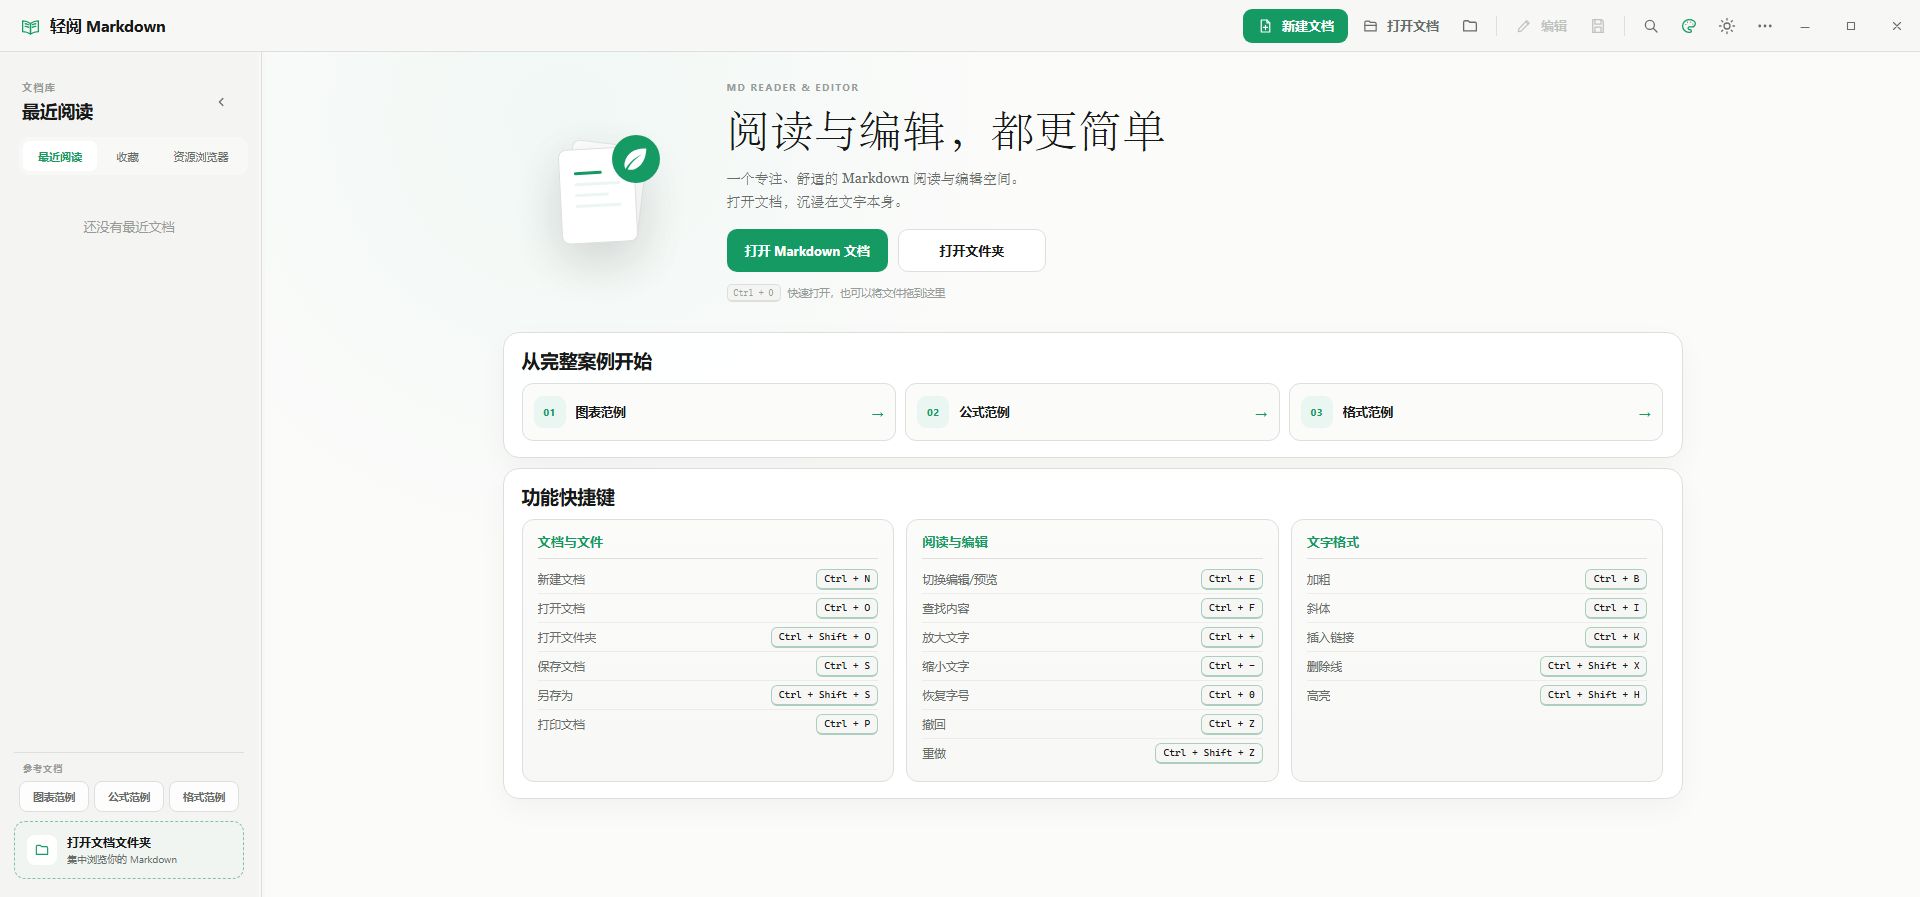This screenshot has height=897, width=1920.
Task: Click the 编辑 pencil button in the toolbar
Action: tap(1542, 26)
